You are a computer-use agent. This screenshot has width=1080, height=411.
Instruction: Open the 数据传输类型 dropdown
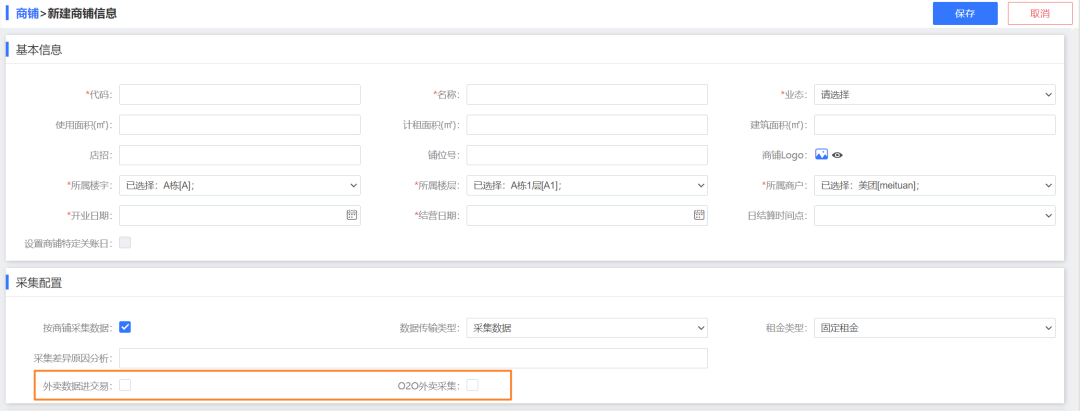[x=587, y=327]
